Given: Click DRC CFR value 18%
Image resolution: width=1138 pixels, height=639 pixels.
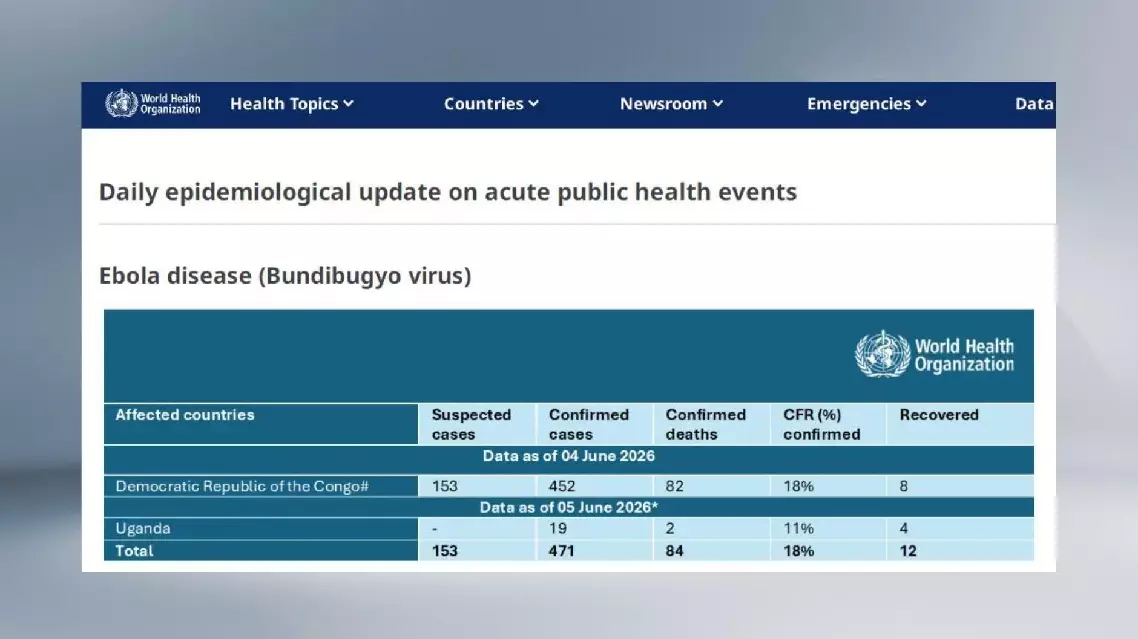Looking at the screenshot, I should click(x=798, y=487).
